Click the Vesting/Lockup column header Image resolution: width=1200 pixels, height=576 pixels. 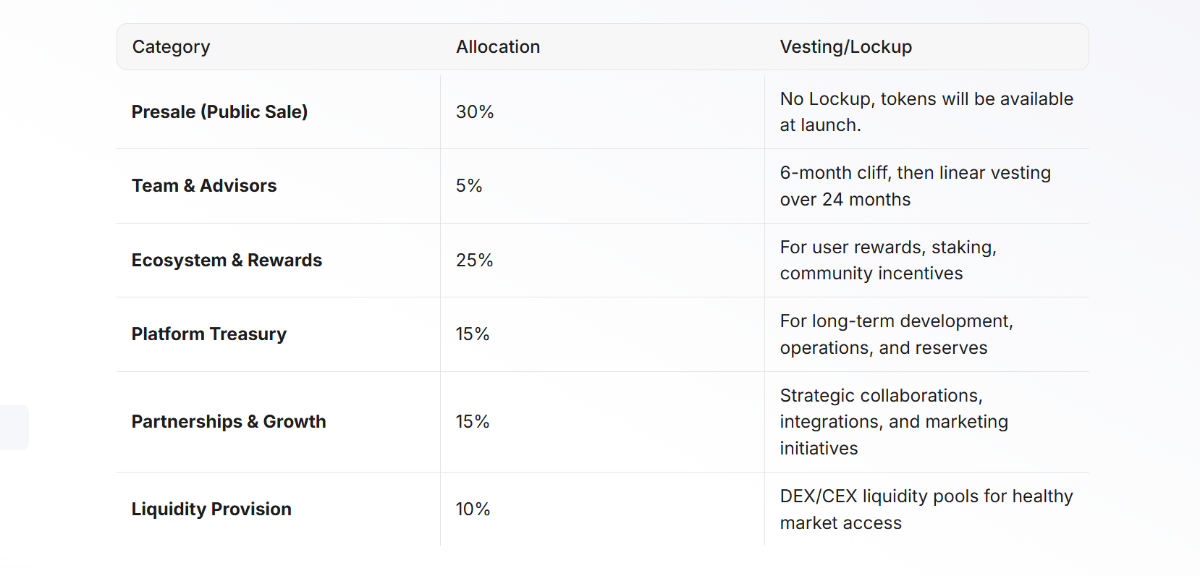point(845,47)
